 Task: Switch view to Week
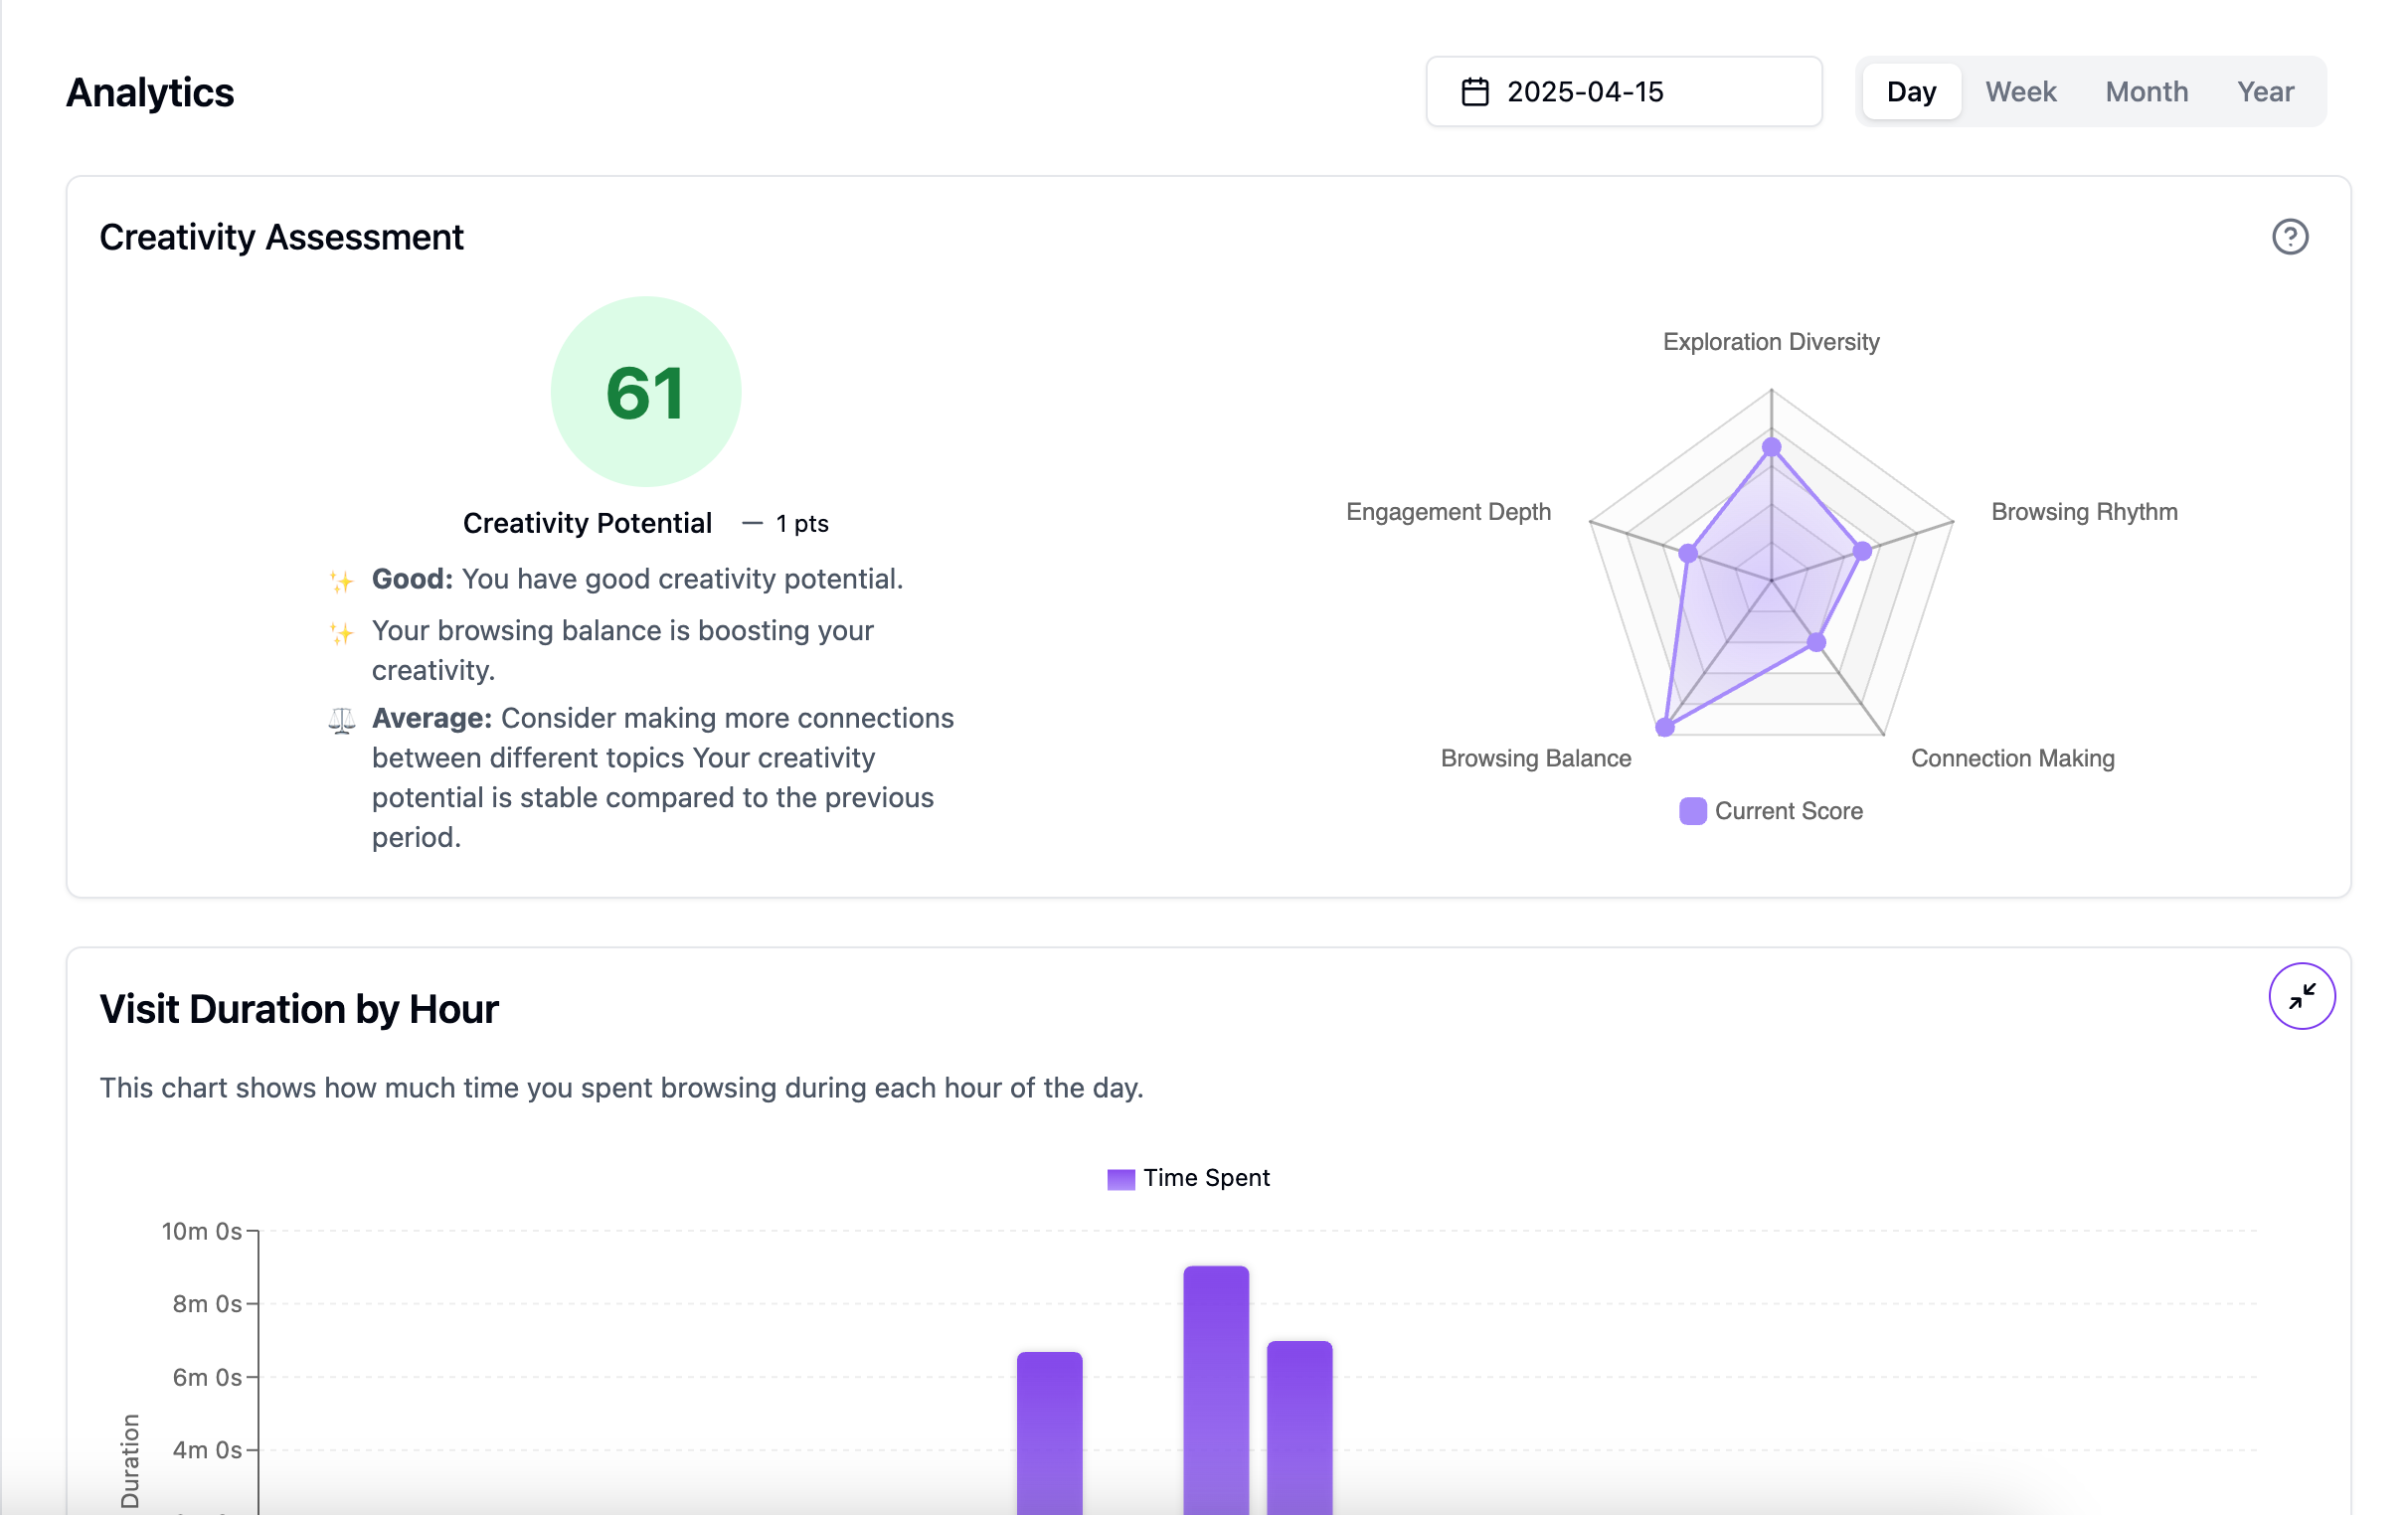pos(2020,92)
